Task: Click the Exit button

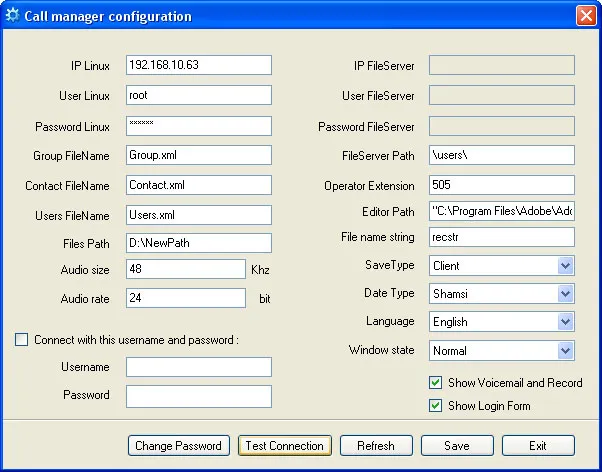Action: coord(538,446)
